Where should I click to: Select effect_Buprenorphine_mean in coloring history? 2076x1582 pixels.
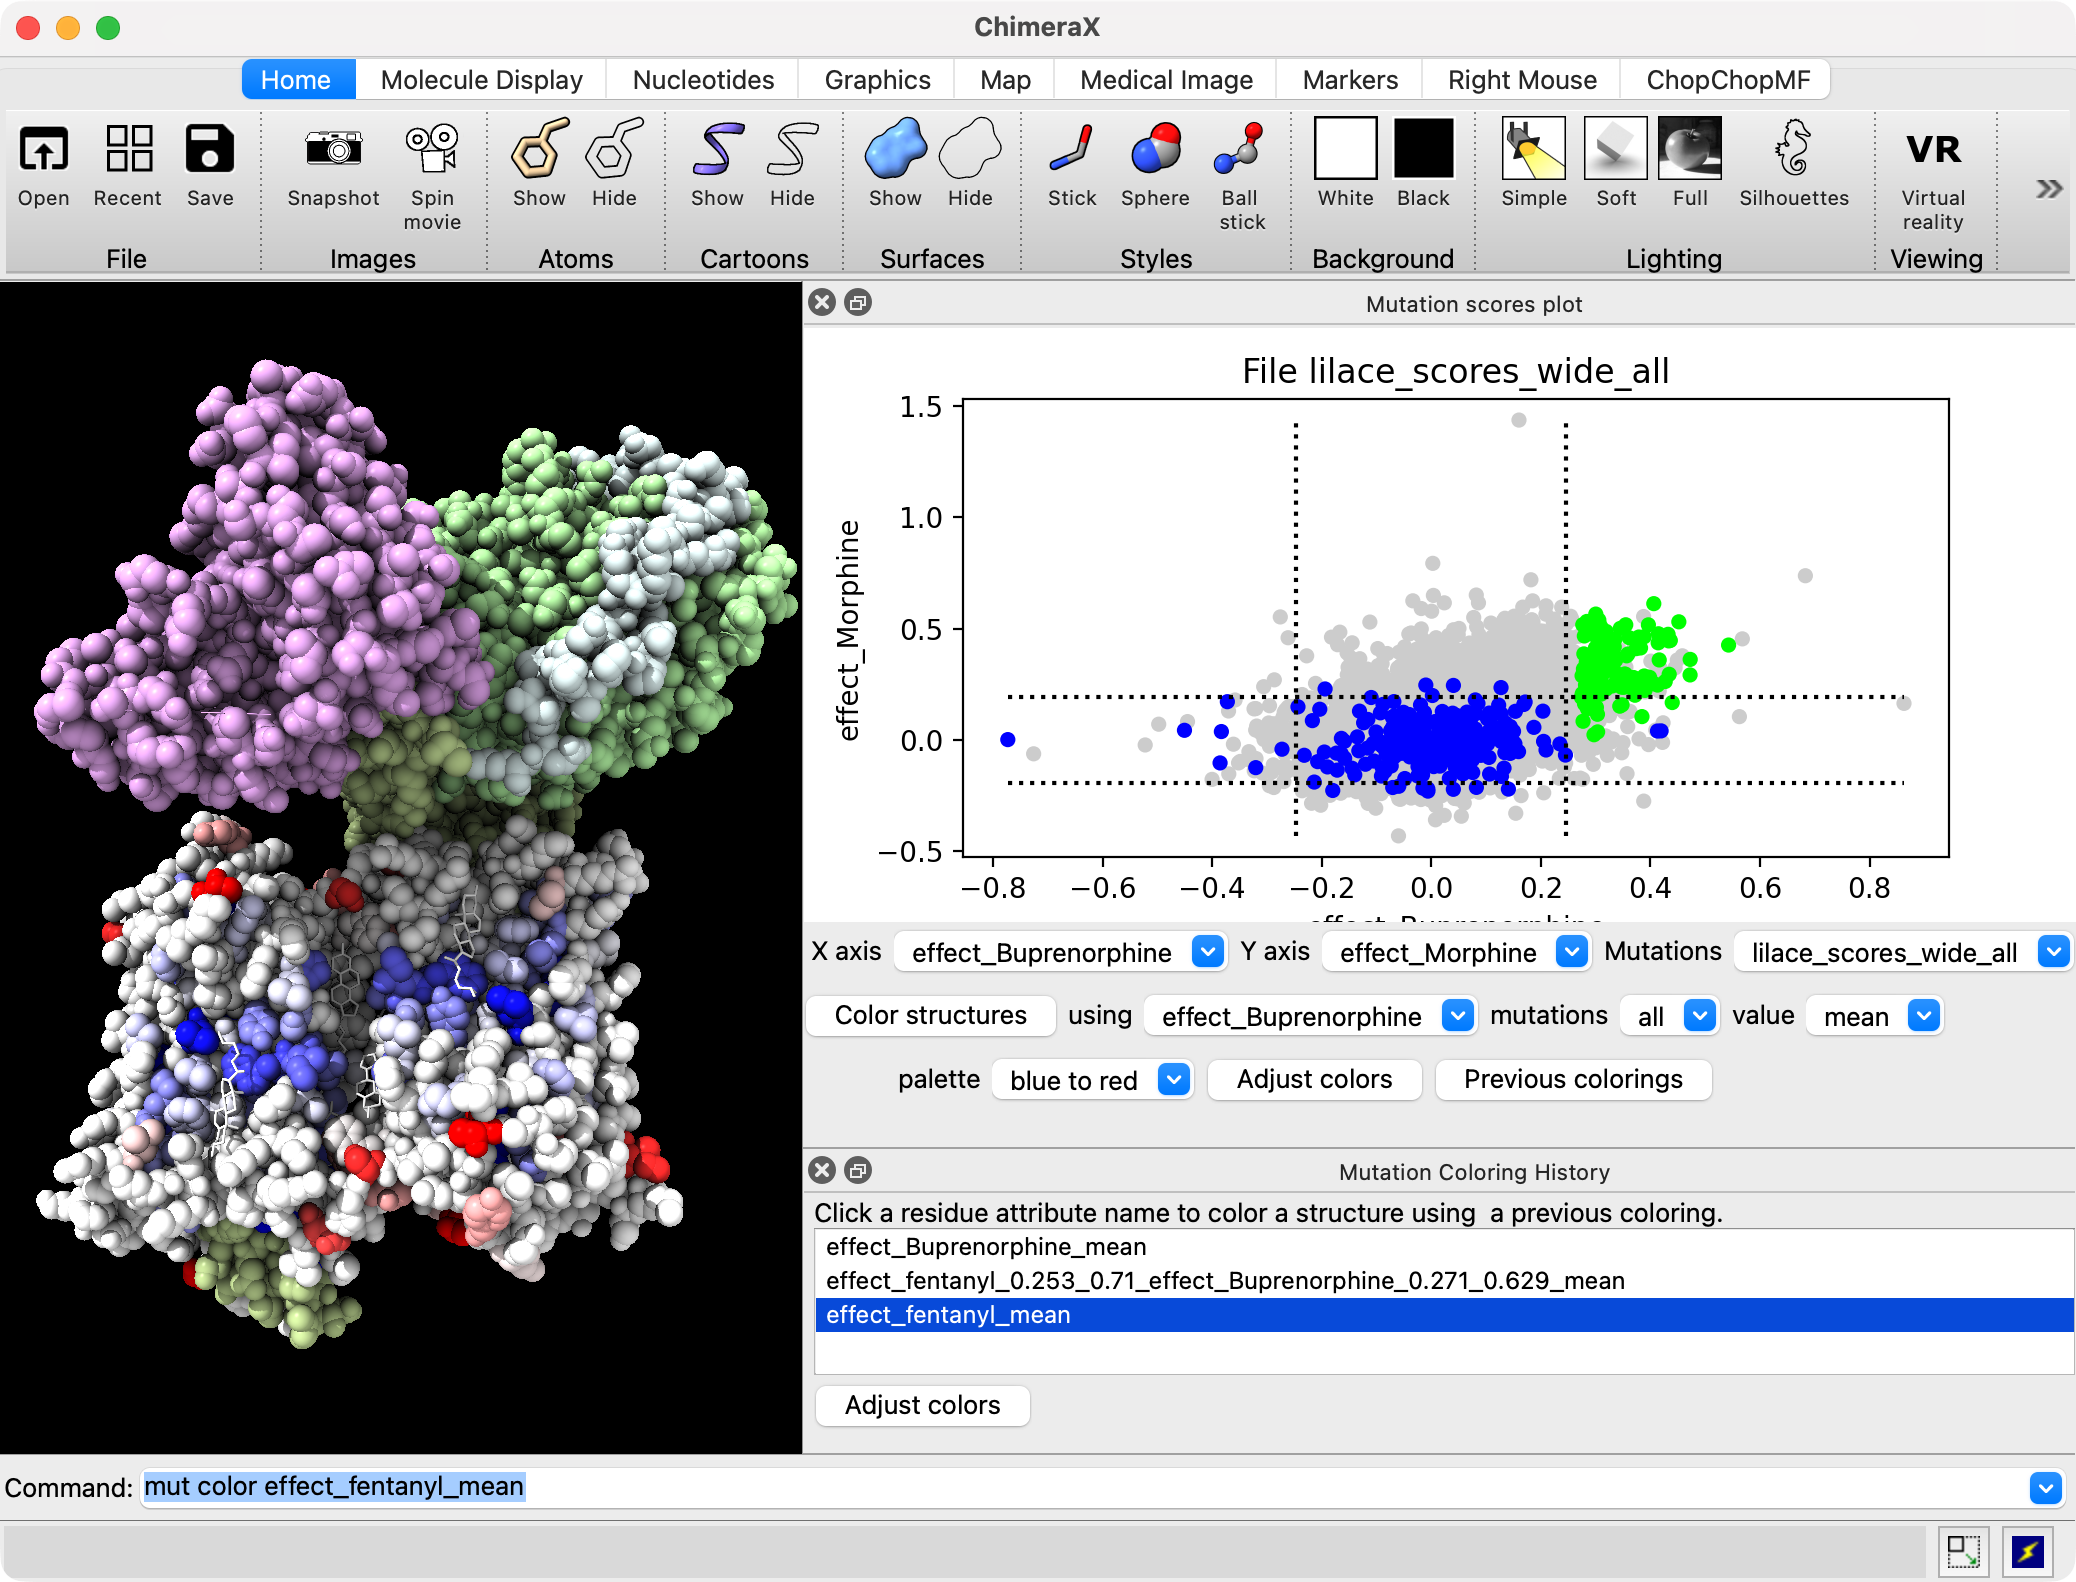coord(986,1247)
